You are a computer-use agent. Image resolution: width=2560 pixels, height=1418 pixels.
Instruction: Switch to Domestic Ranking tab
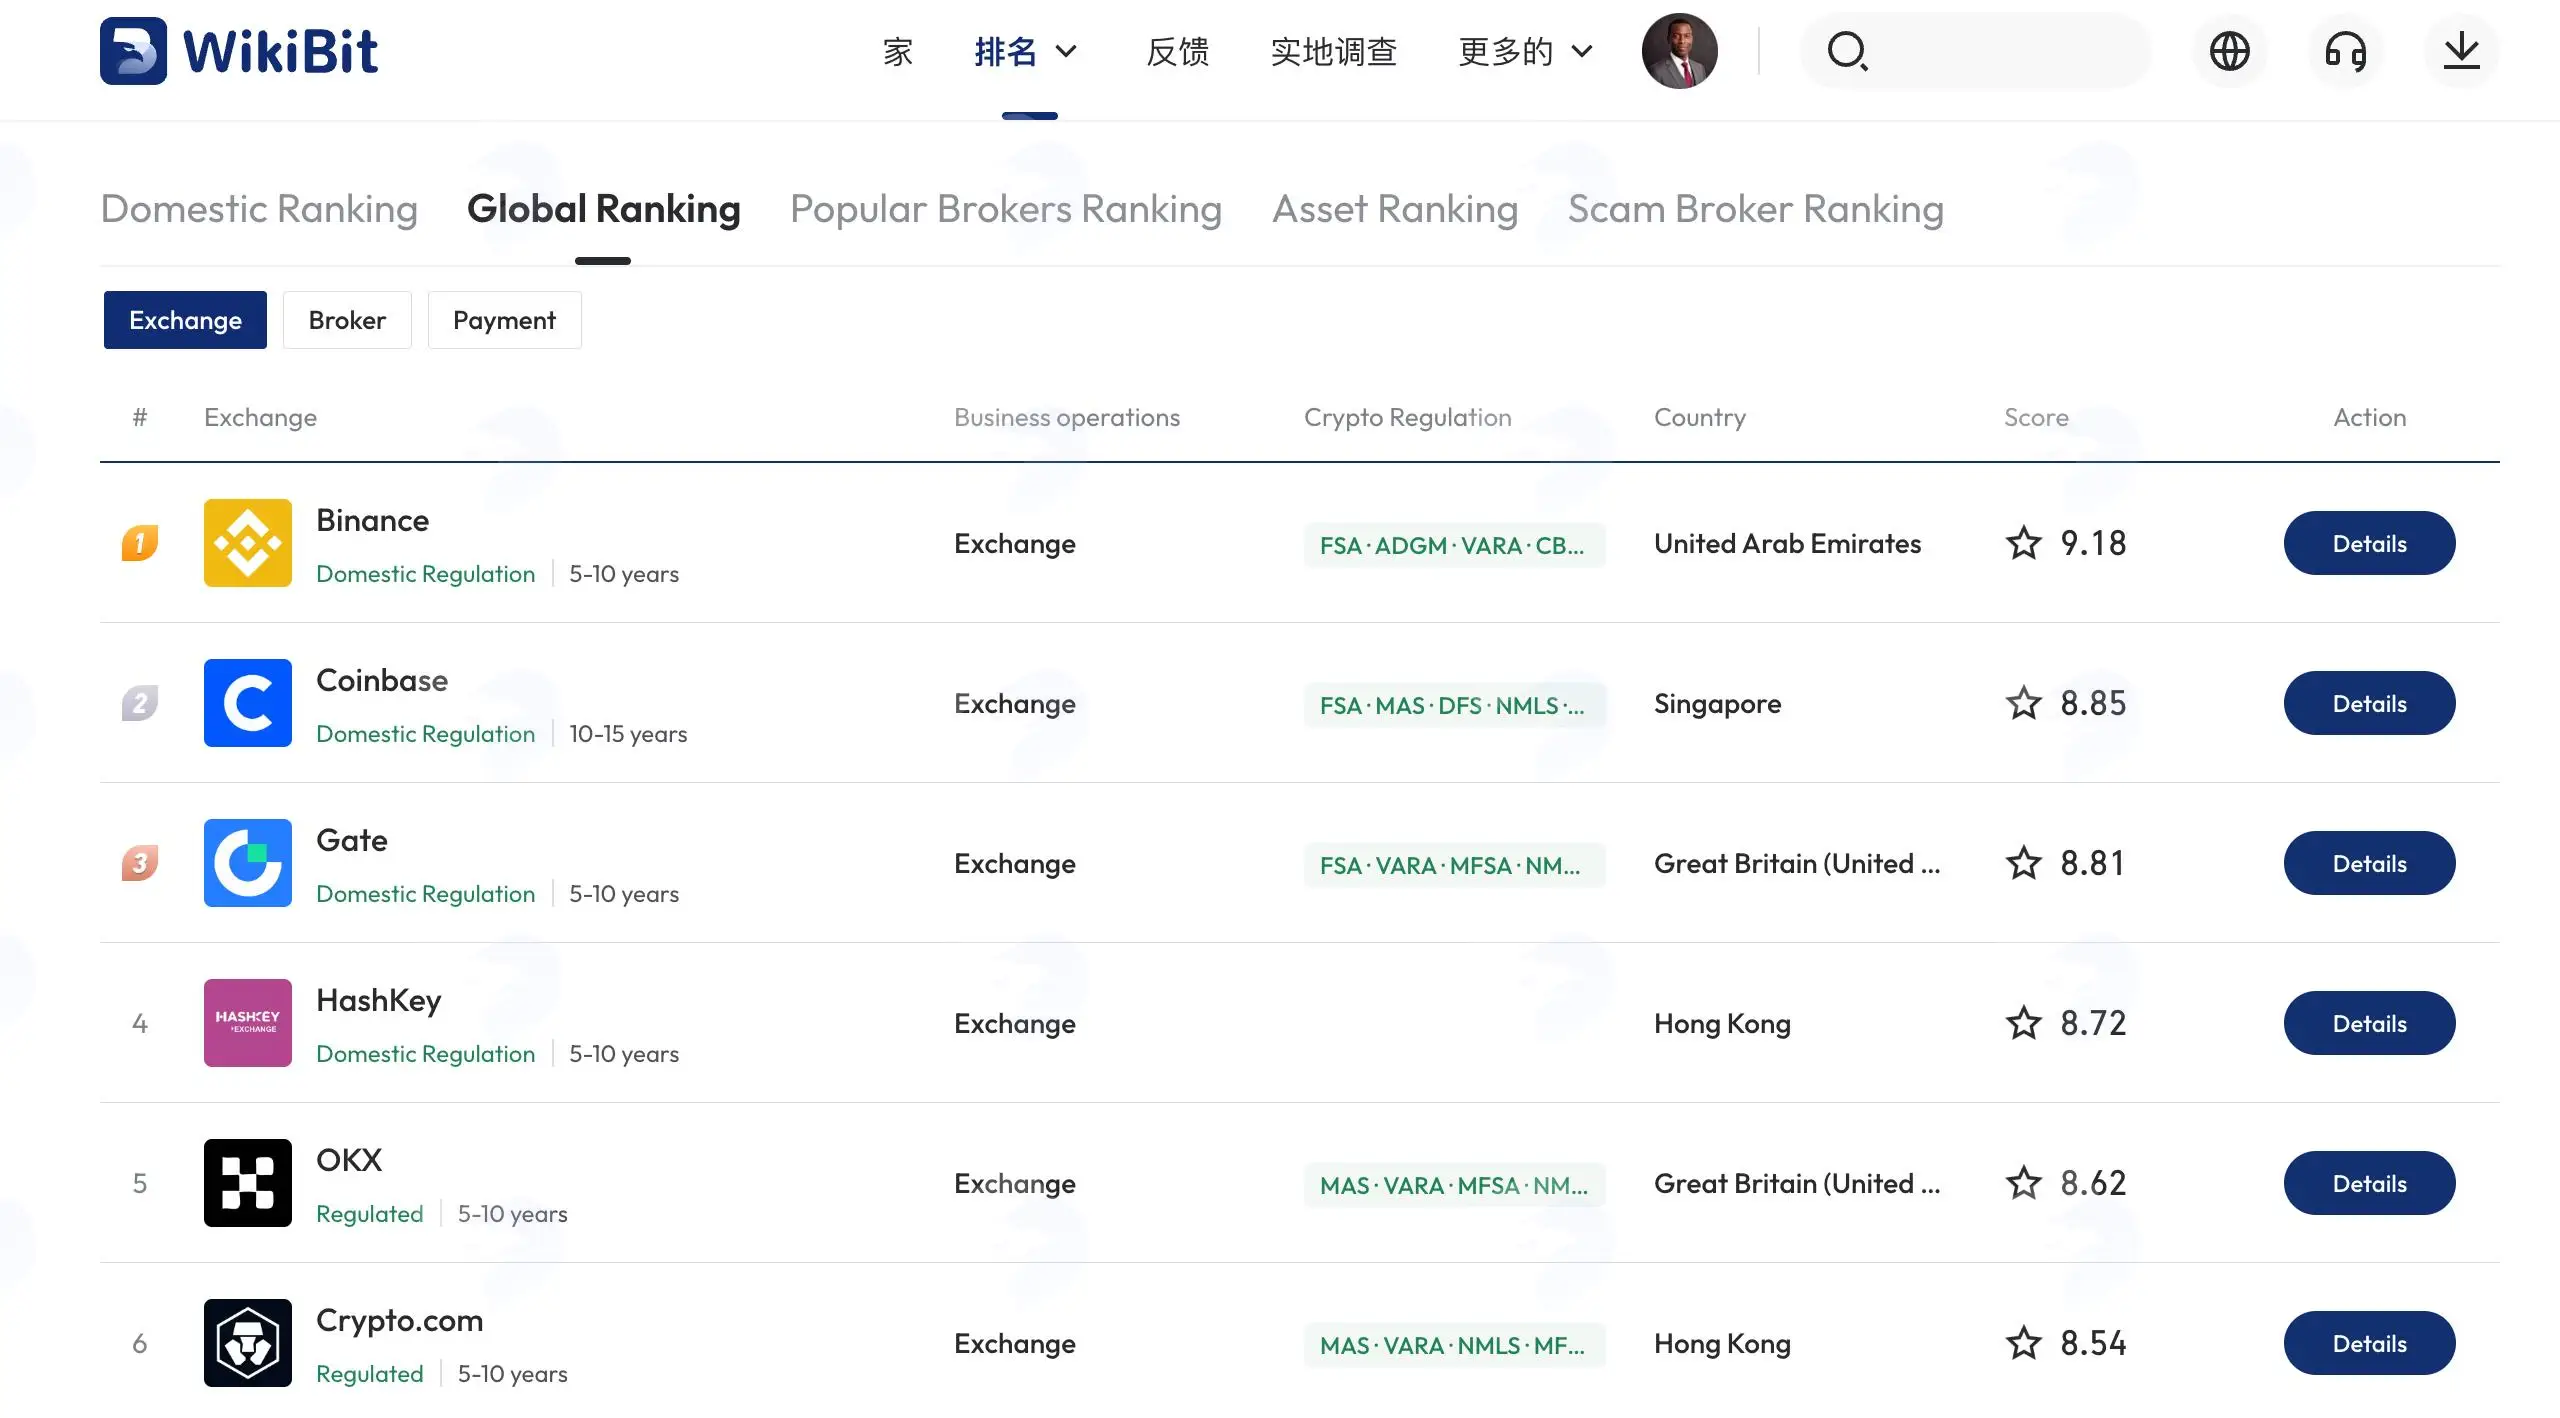259,208
